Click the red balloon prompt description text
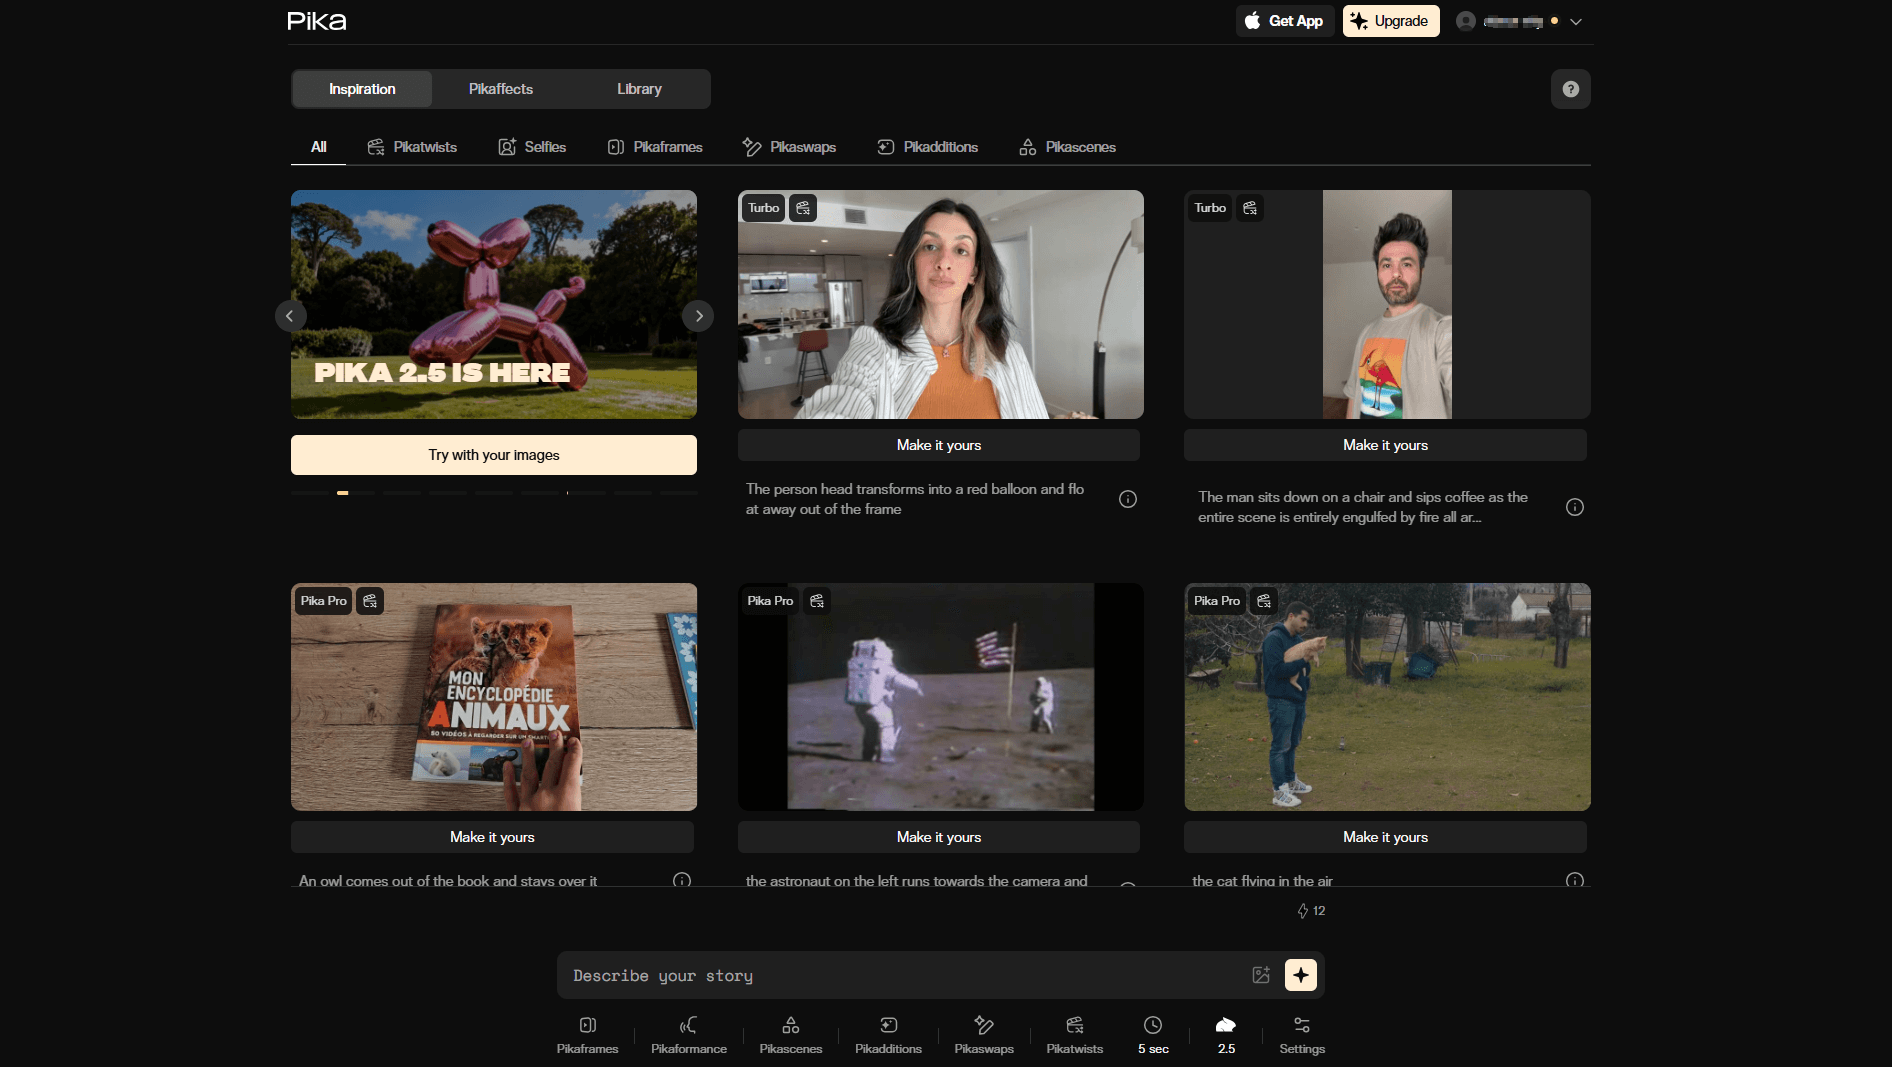 click(x=915, y=499)
